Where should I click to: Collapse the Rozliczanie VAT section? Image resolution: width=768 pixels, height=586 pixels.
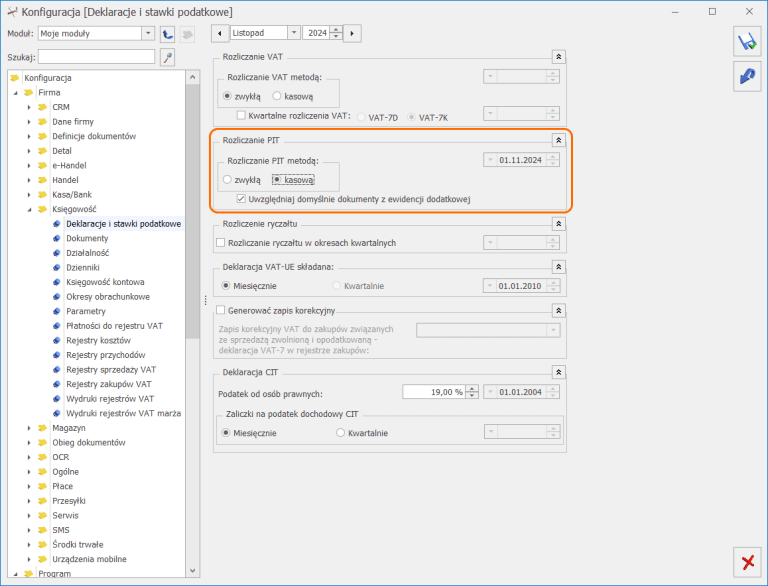558,57
